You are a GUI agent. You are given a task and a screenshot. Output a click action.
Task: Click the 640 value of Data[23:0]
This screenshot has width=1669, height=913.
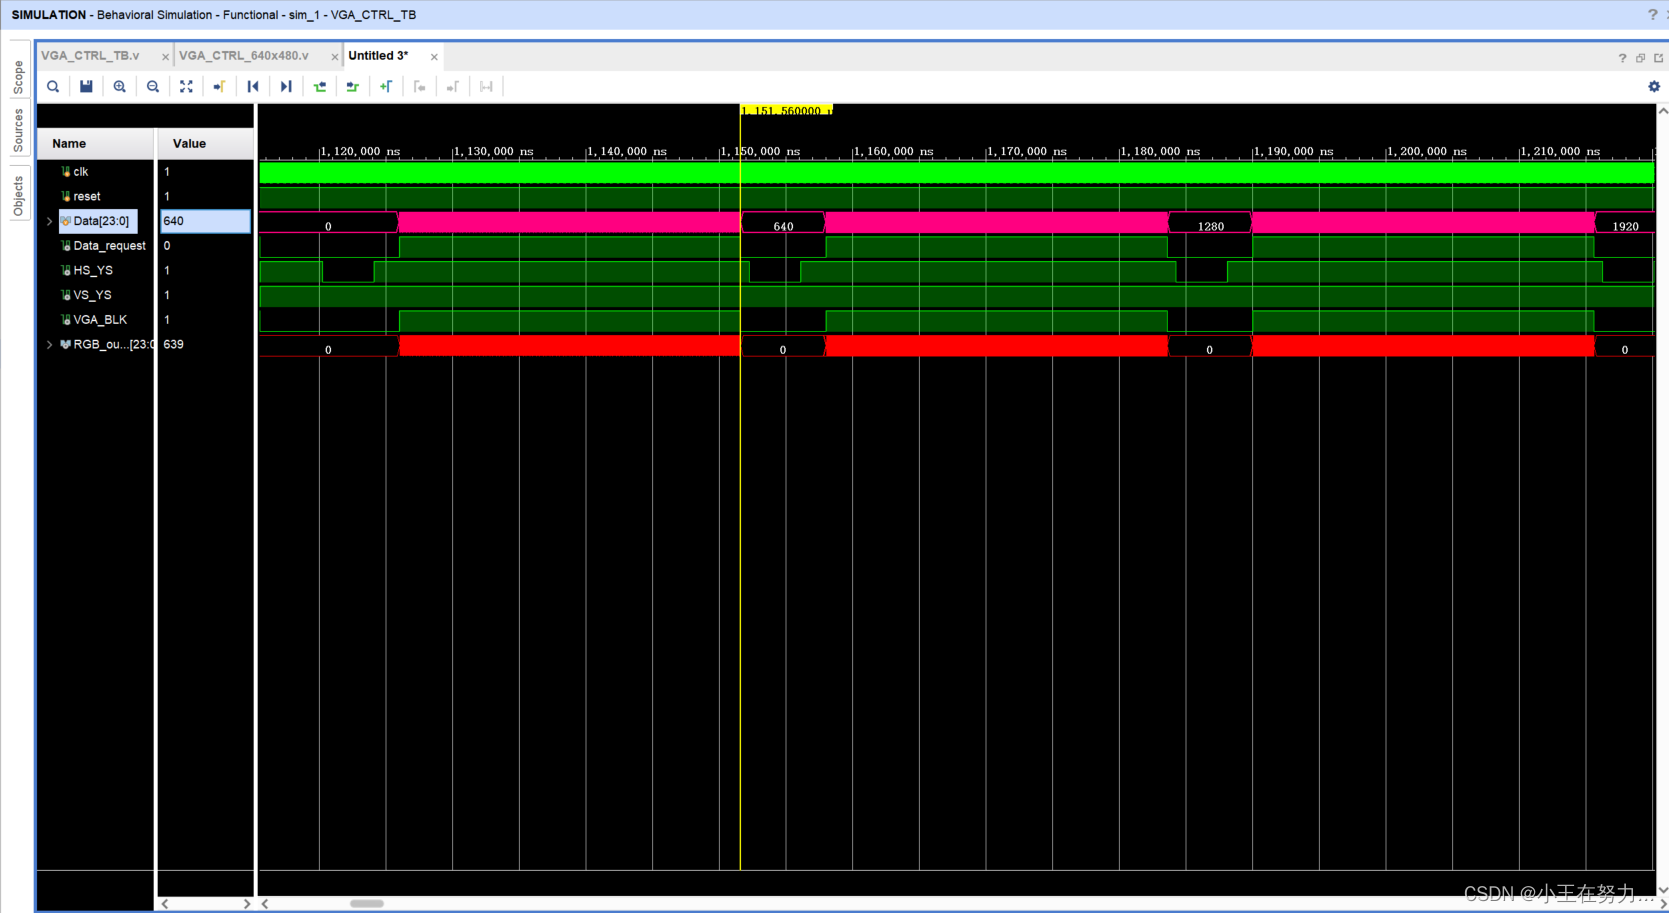point(205,221)
